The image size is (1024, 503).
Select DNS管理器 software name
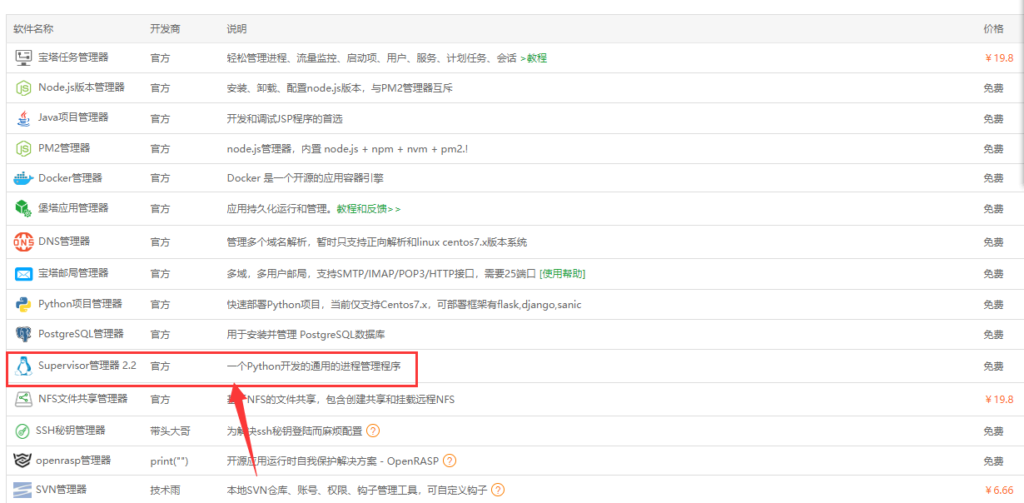[x=64, y=242]
